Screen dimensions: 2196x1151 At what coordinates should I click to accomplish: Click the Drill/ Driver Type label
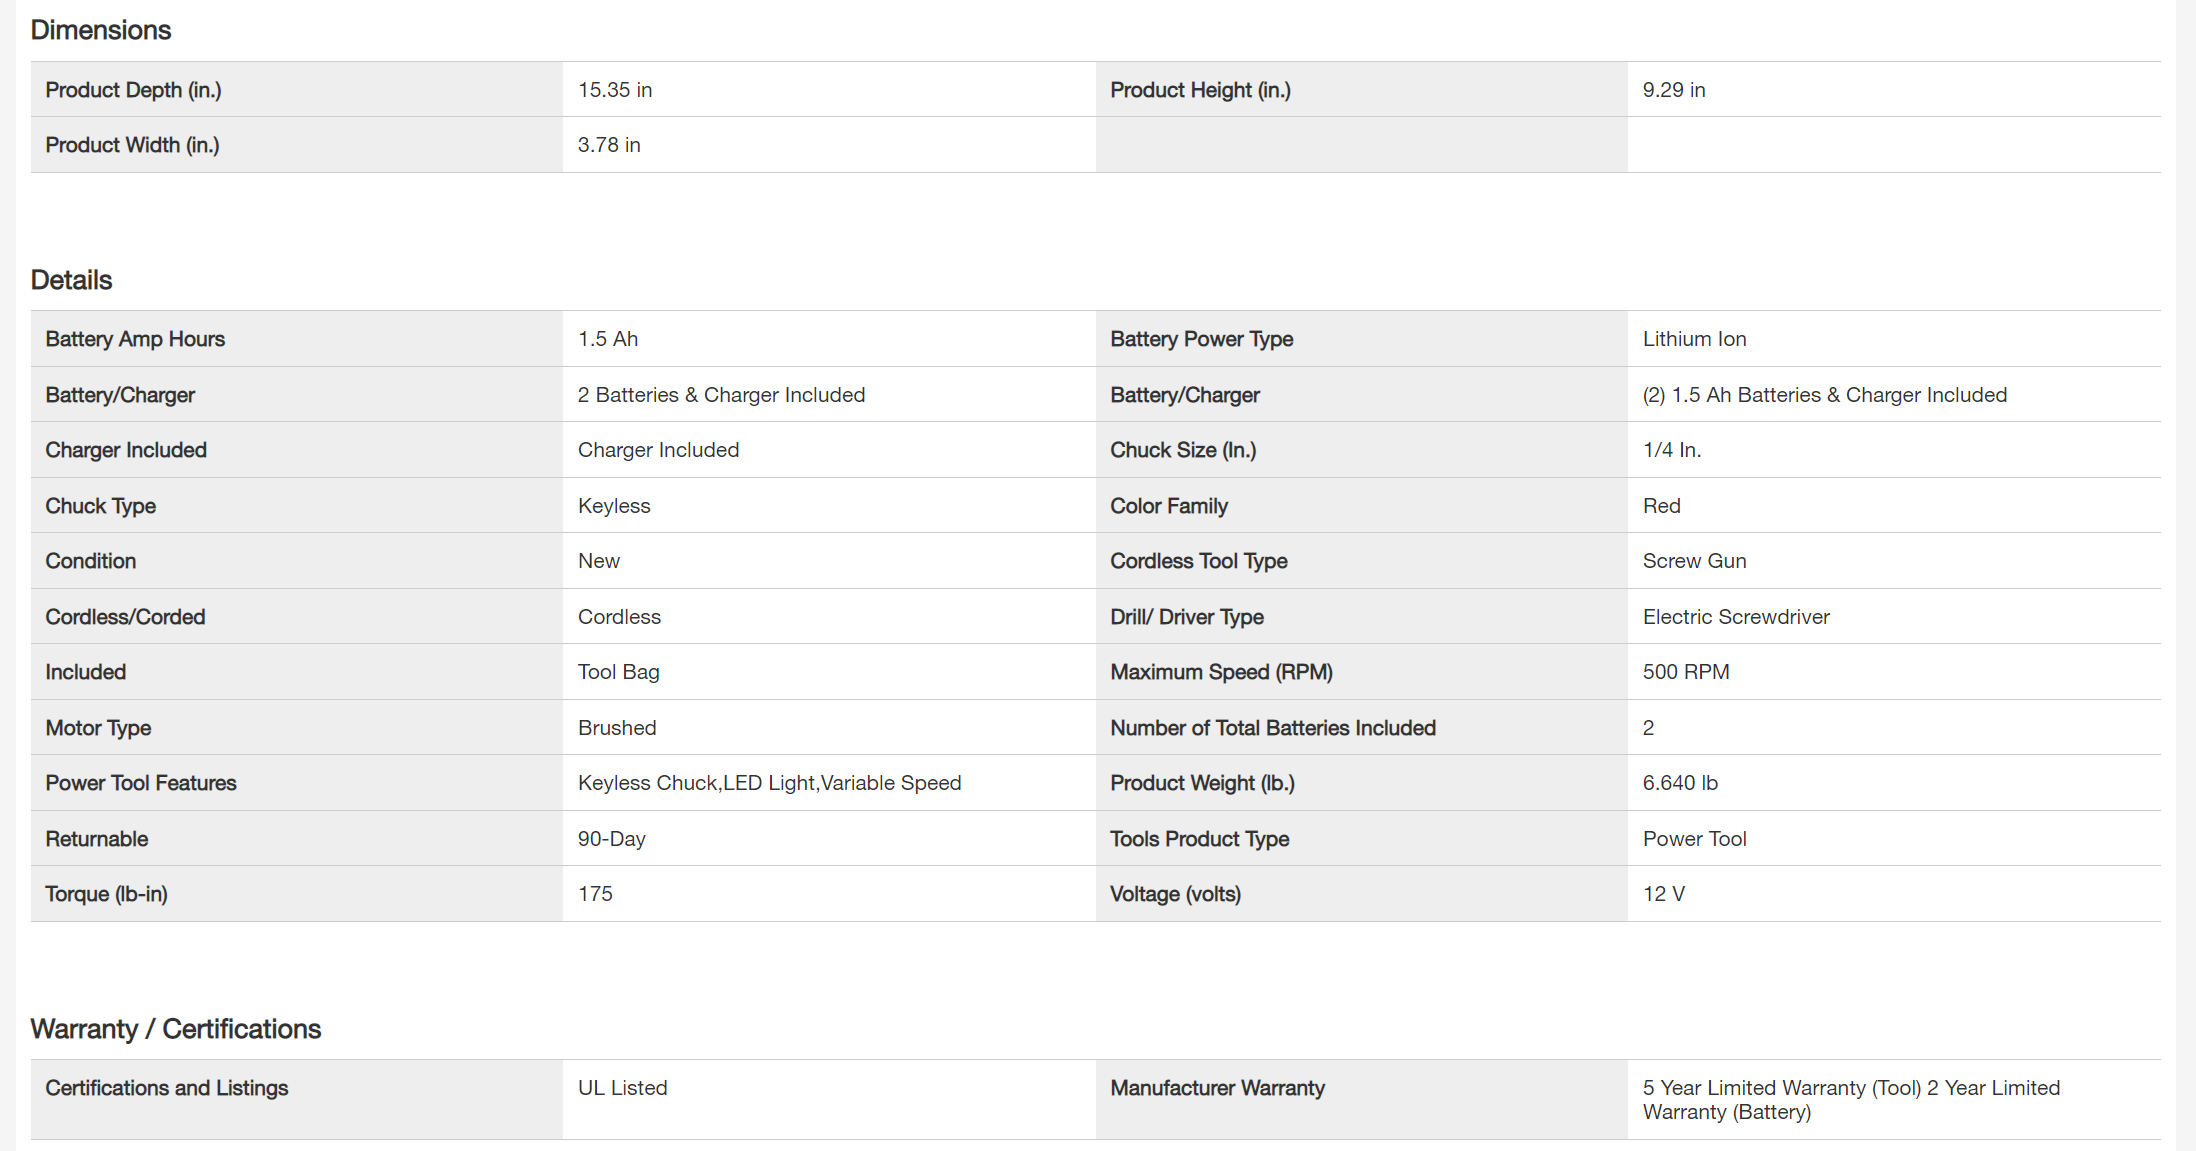(x=1187, y=617)
